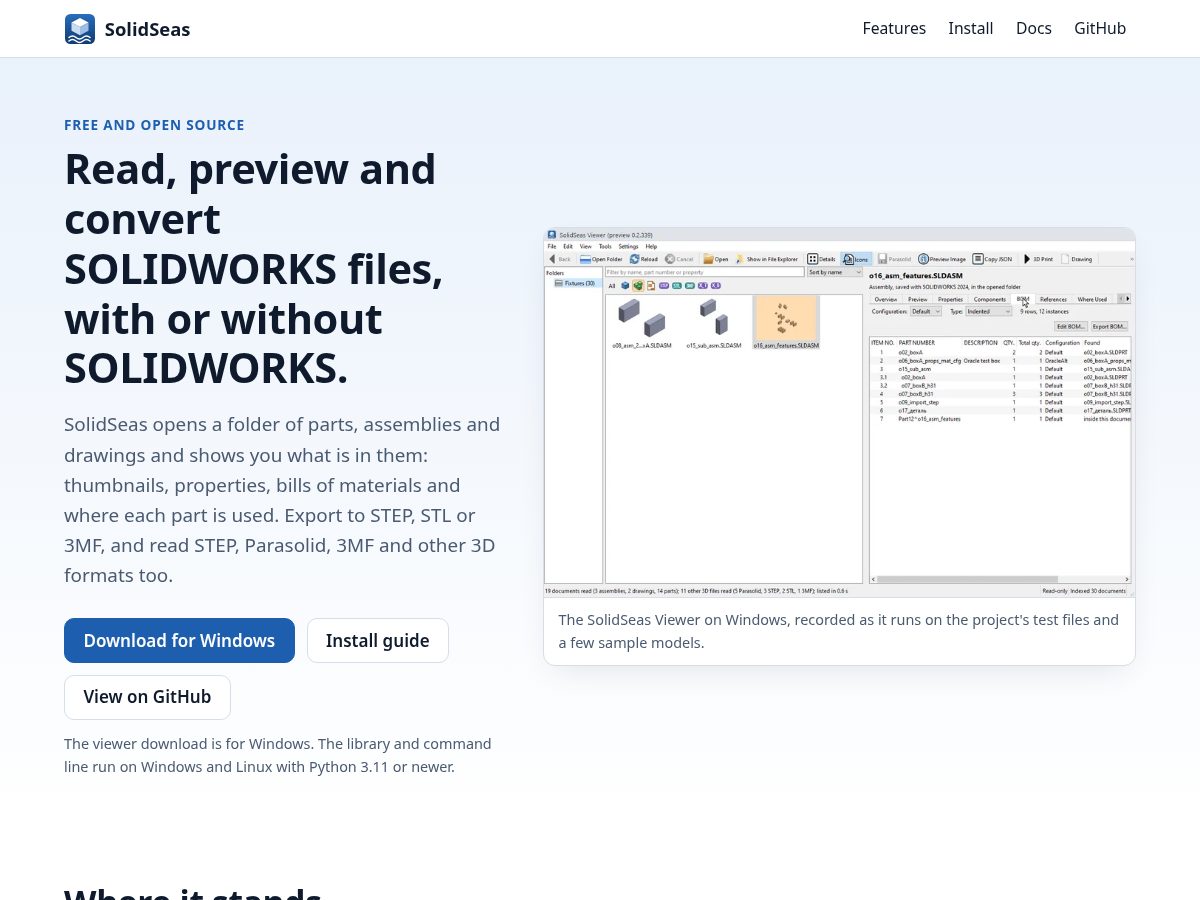
Task: Open the Features nav link
Action: coord(894,28)
